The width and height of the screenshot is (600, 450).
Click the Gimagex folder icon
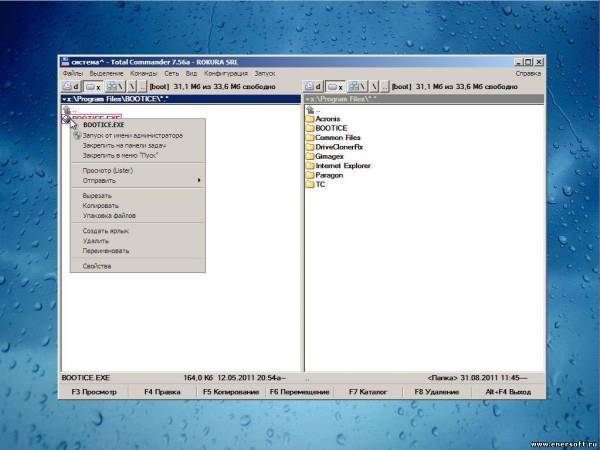310,156
